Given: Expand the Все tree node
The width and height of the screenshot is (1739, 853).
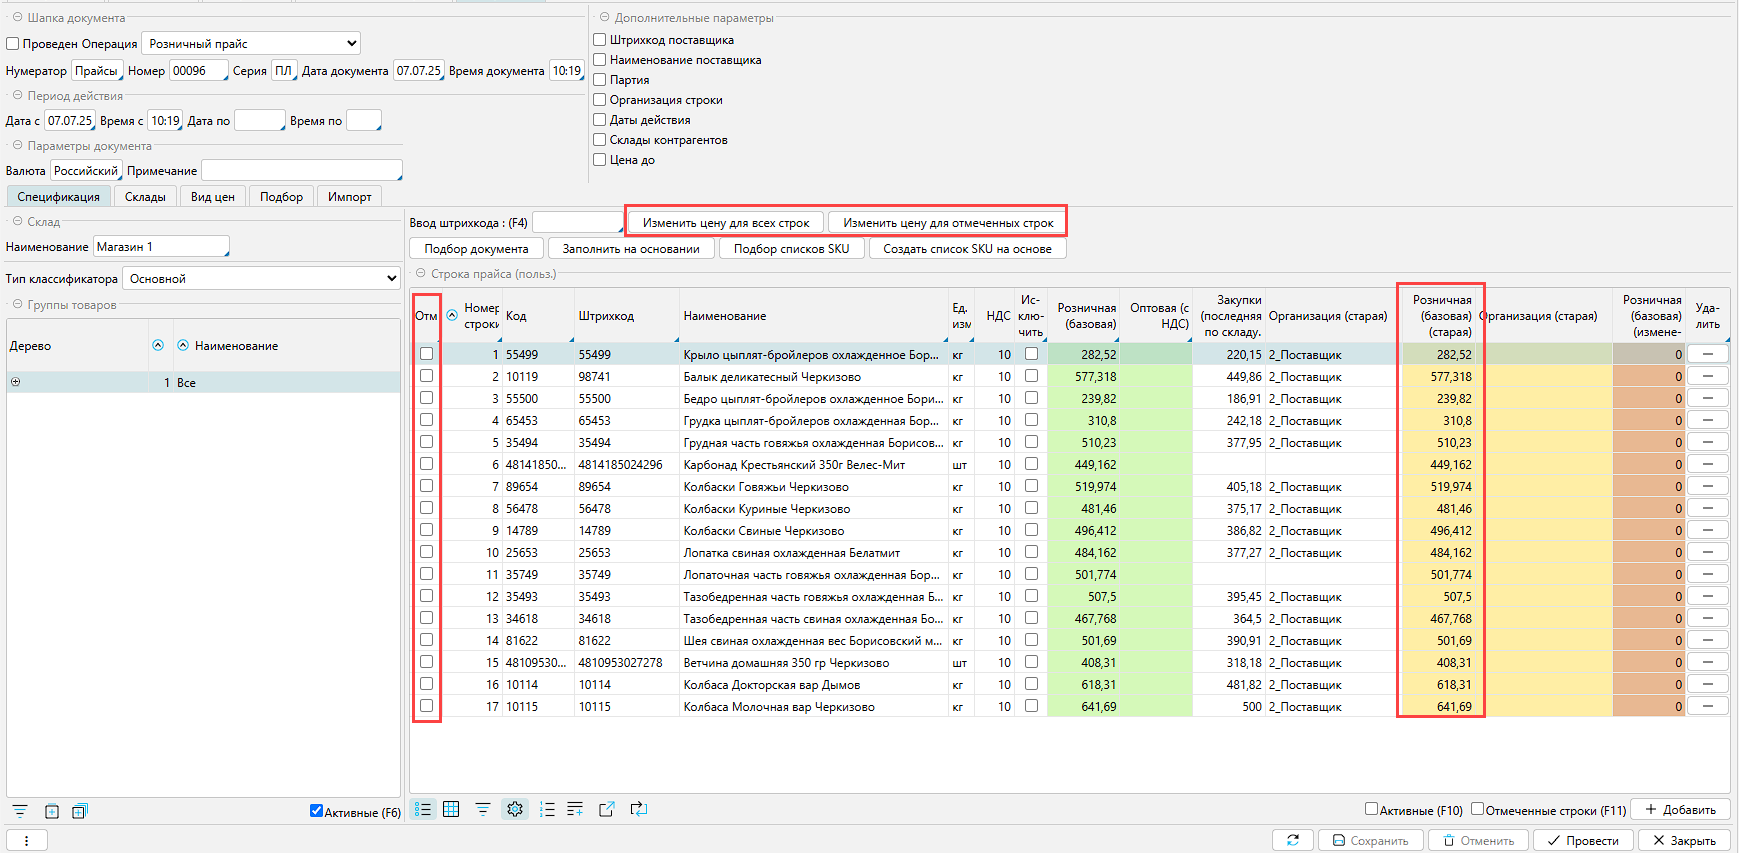Looking at the screenshot, I should click(15, 382).
